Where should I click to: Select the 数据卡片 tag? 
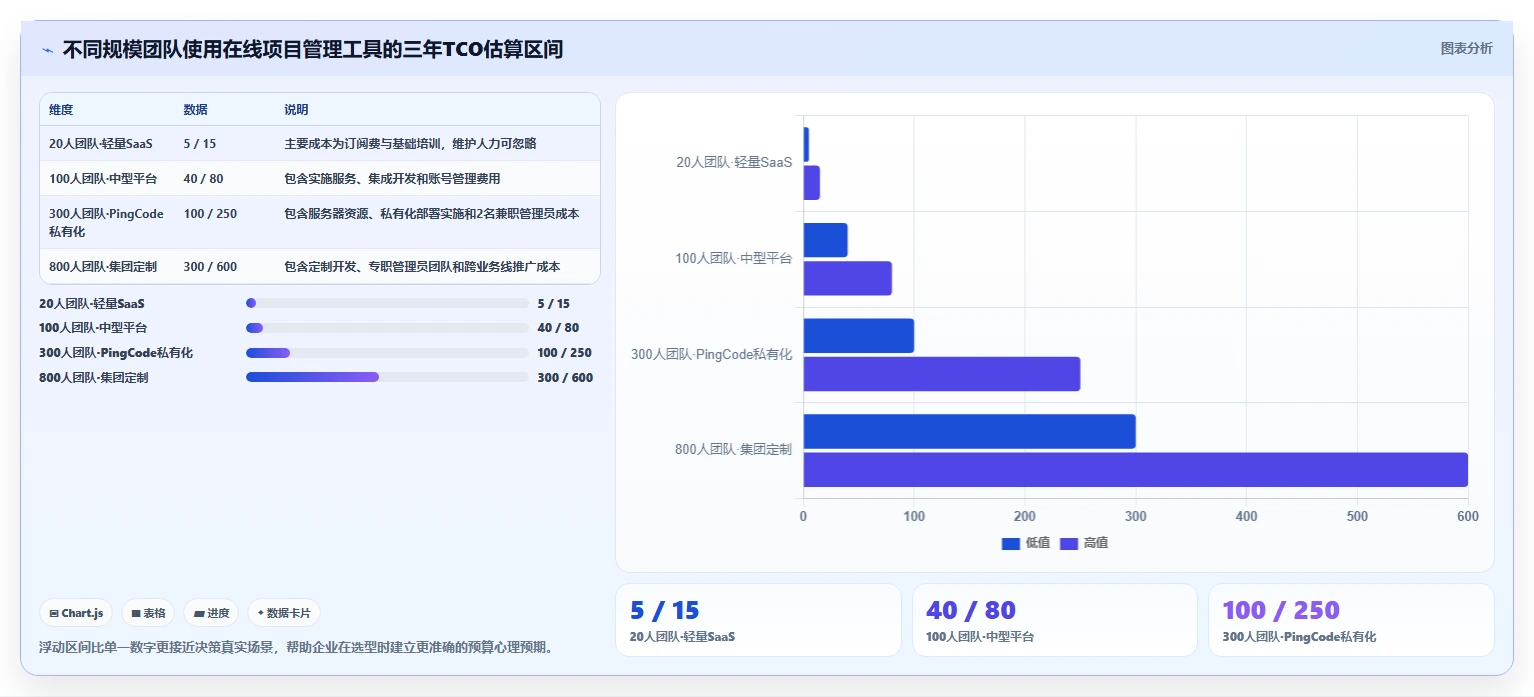pos(284,613)
